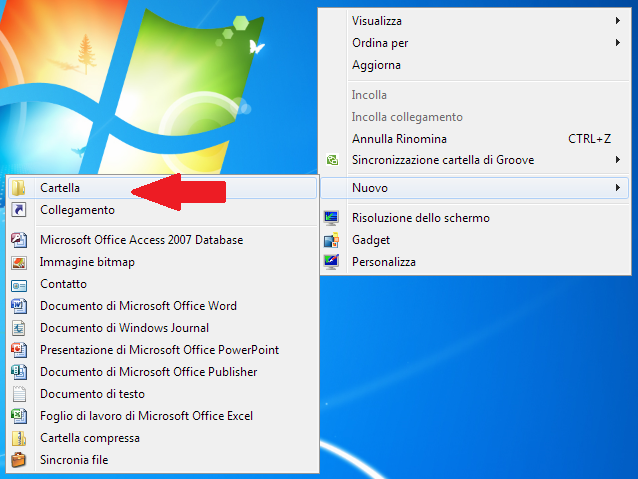Create a Documento di Microsoft Office Word
The width and height of the screenshot is (638, 479).
[162, 306]
